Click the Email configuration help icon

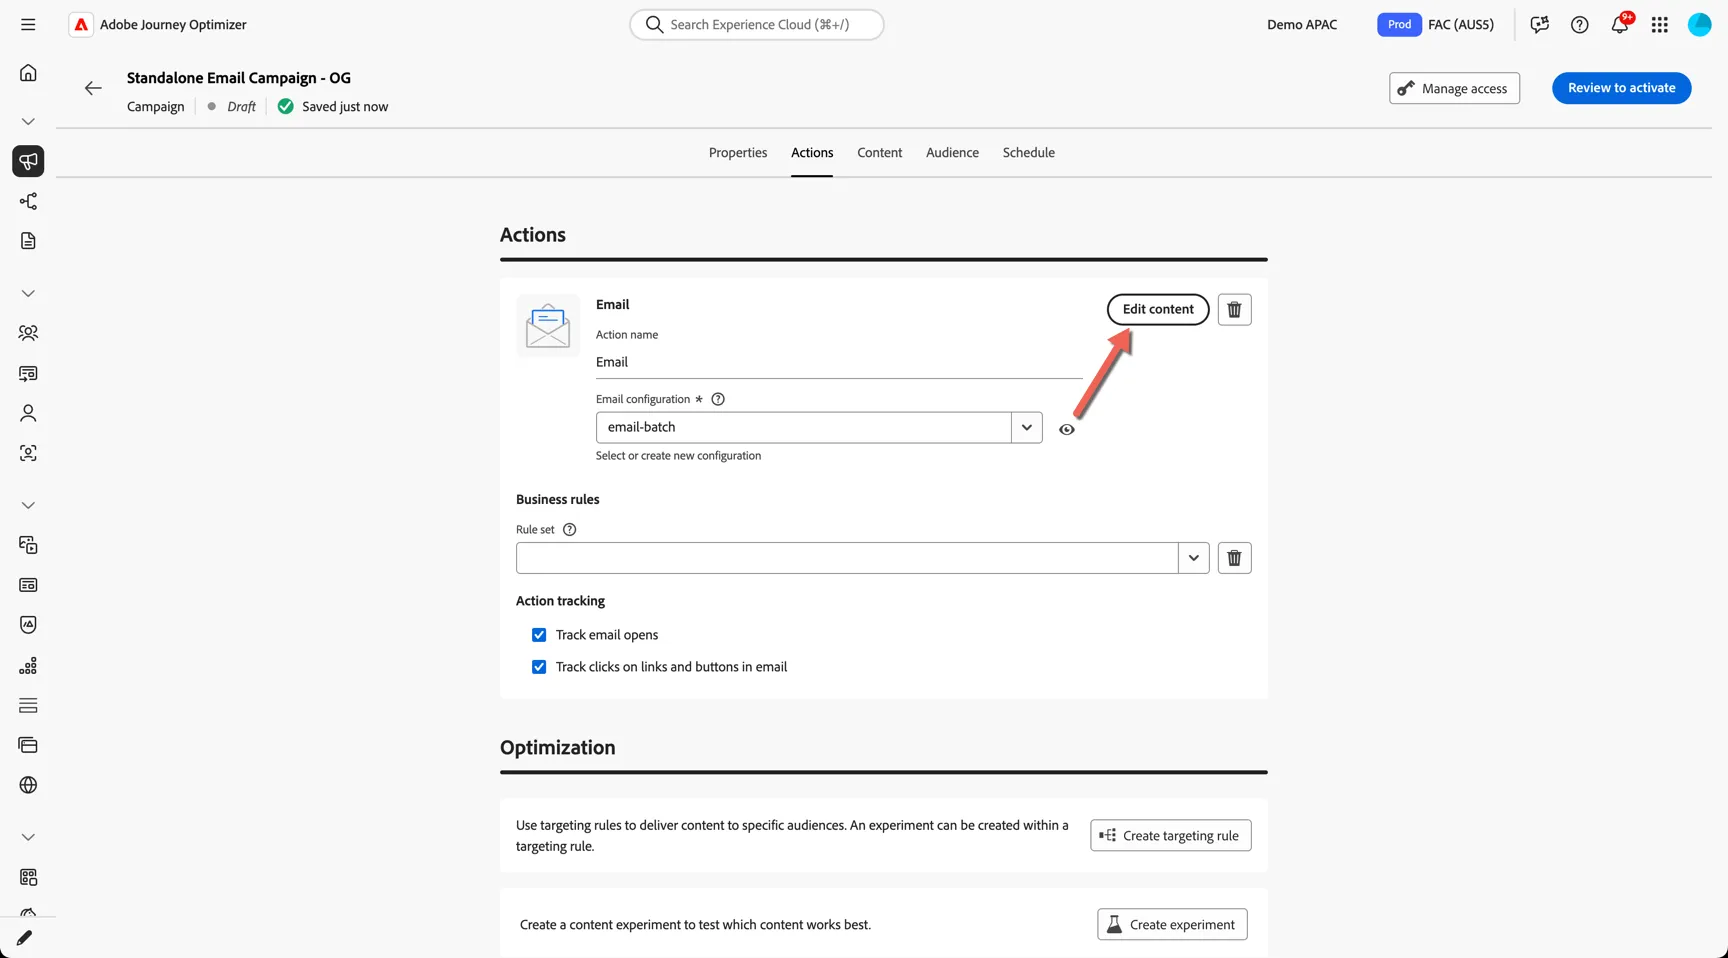coord(717,399)
